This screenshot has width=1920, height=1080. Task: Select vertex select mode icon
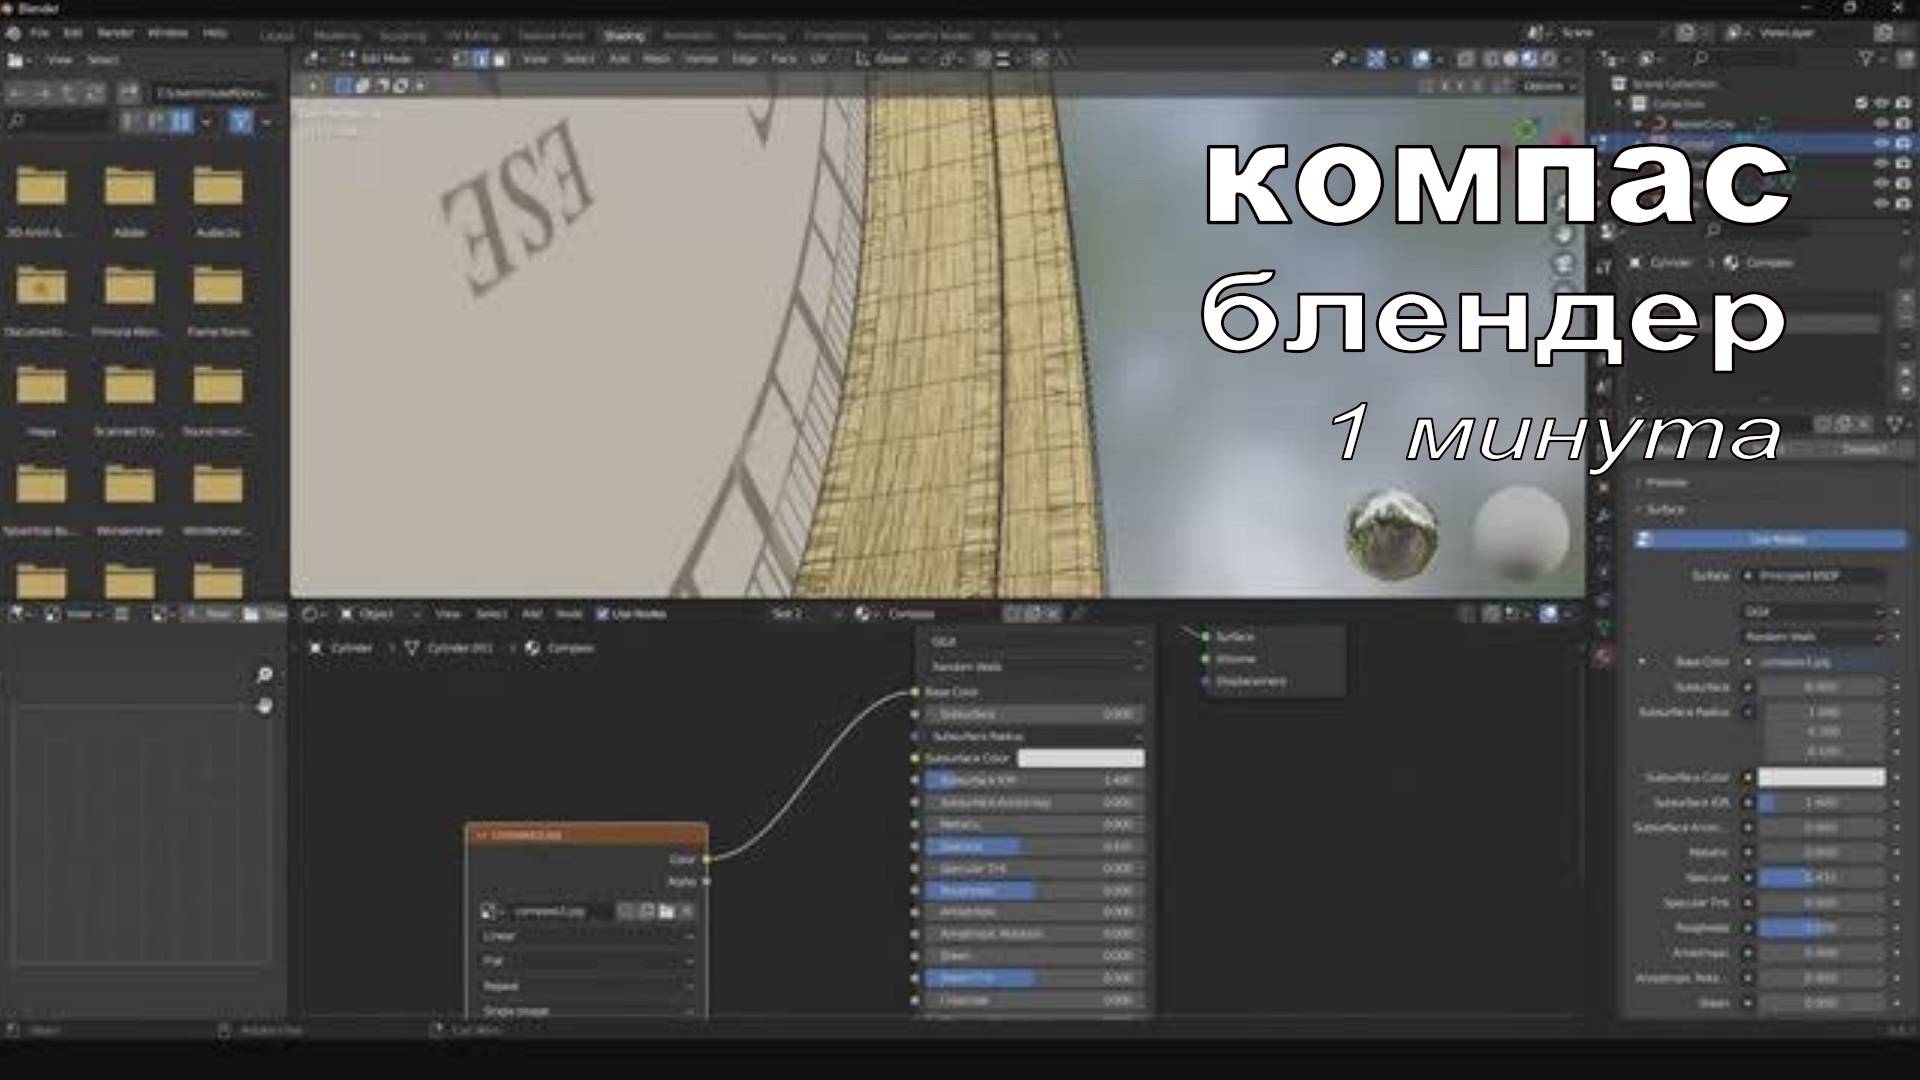tap(461, 59)
